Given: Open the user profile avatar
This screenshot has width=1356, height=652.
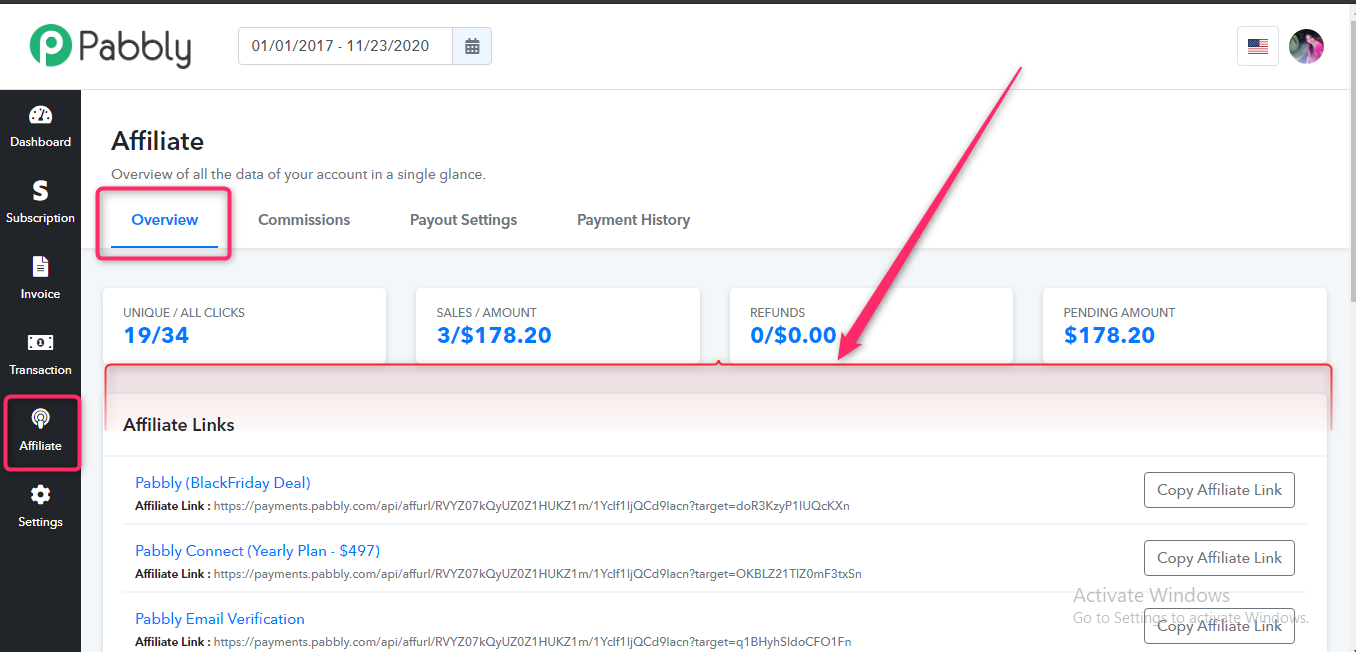Looking at the screenshot, I should [x=1306, y=46].
